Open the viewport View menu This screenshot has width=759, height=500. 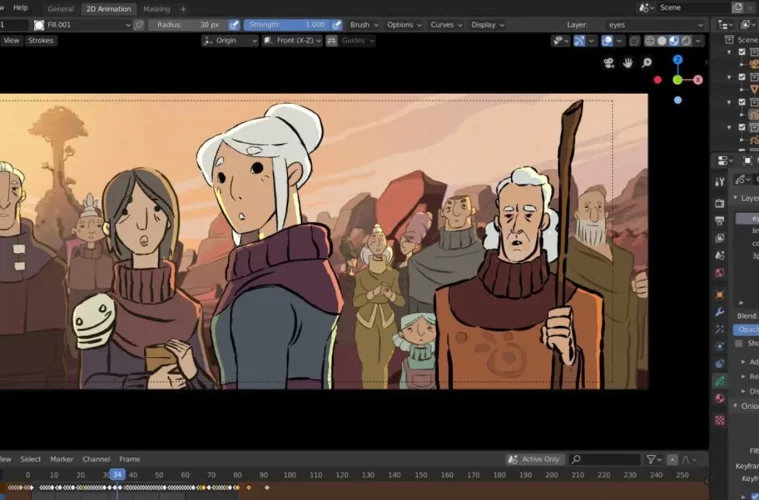(x=11, y=41)
